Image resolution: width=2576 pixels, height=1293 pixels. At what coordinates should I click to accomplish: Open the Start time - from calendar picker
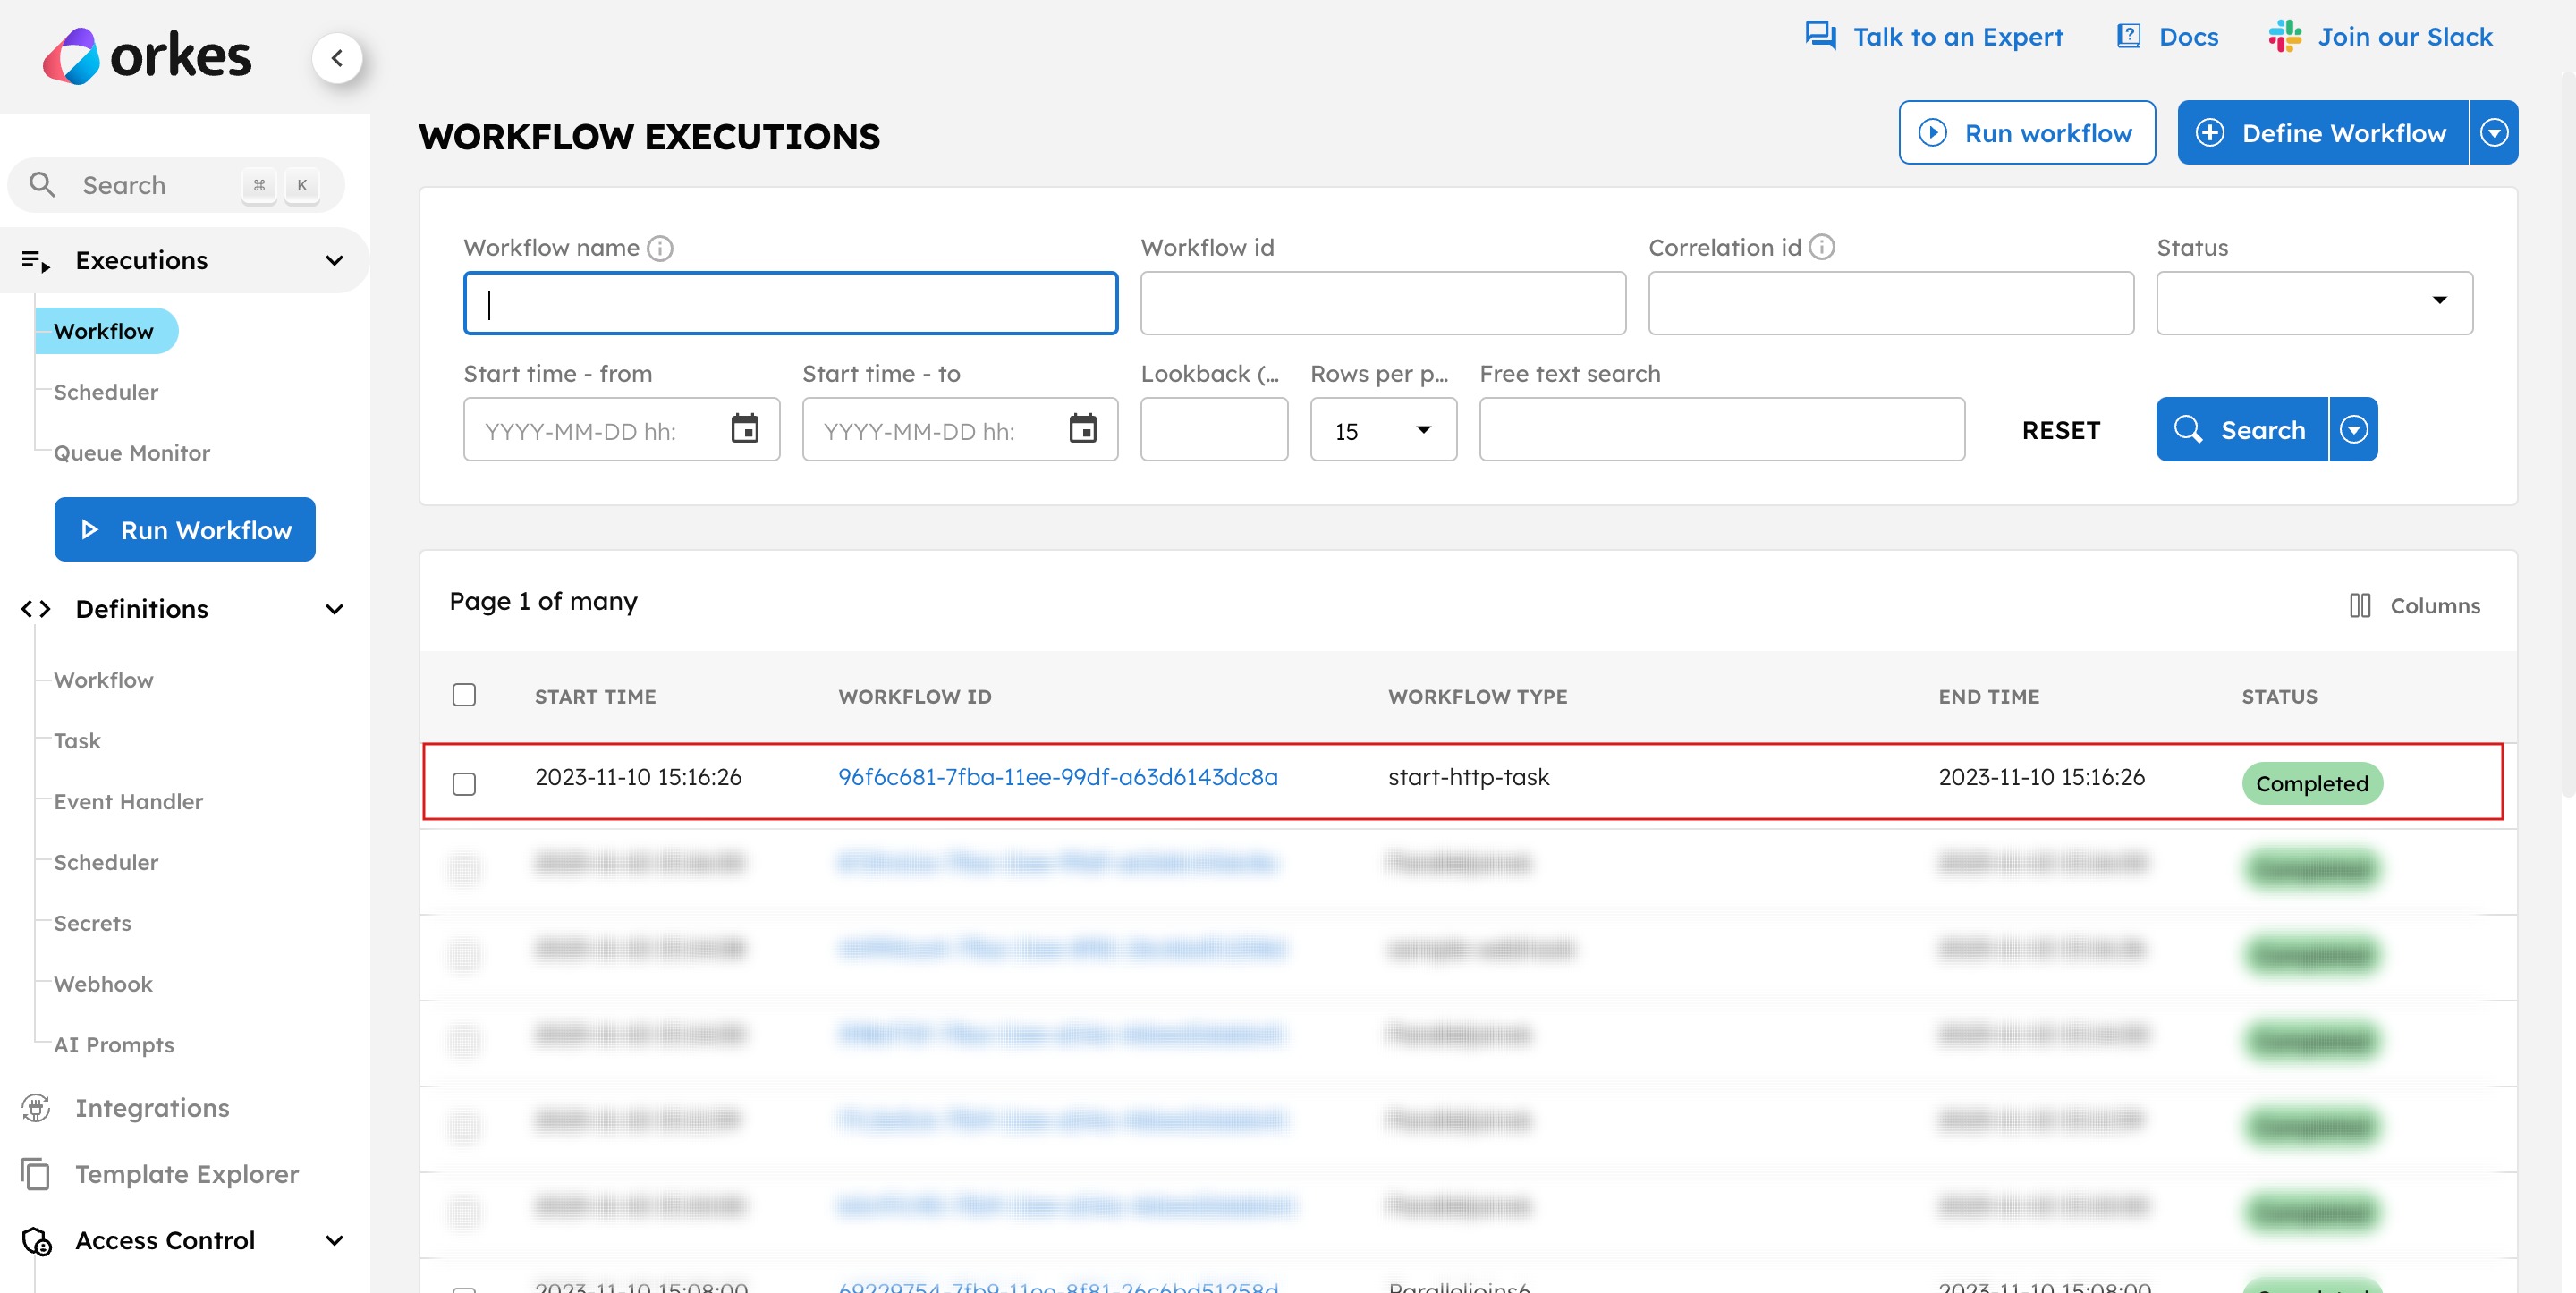(x=744, y=428)
